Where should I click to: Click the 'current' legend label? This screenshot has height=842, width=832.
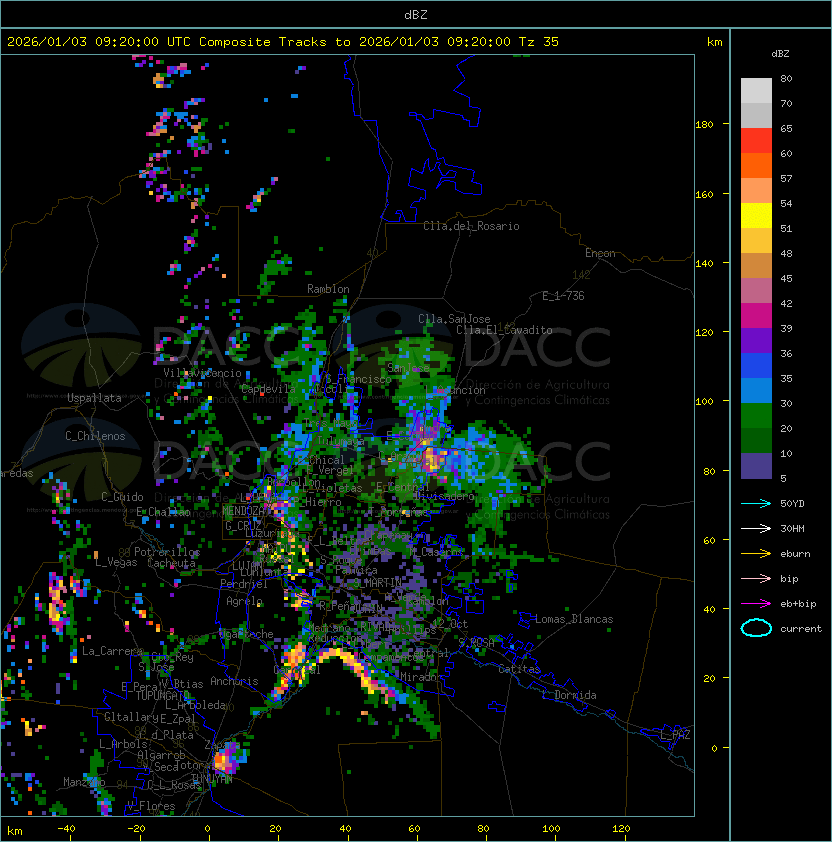(x=801, y=628)
